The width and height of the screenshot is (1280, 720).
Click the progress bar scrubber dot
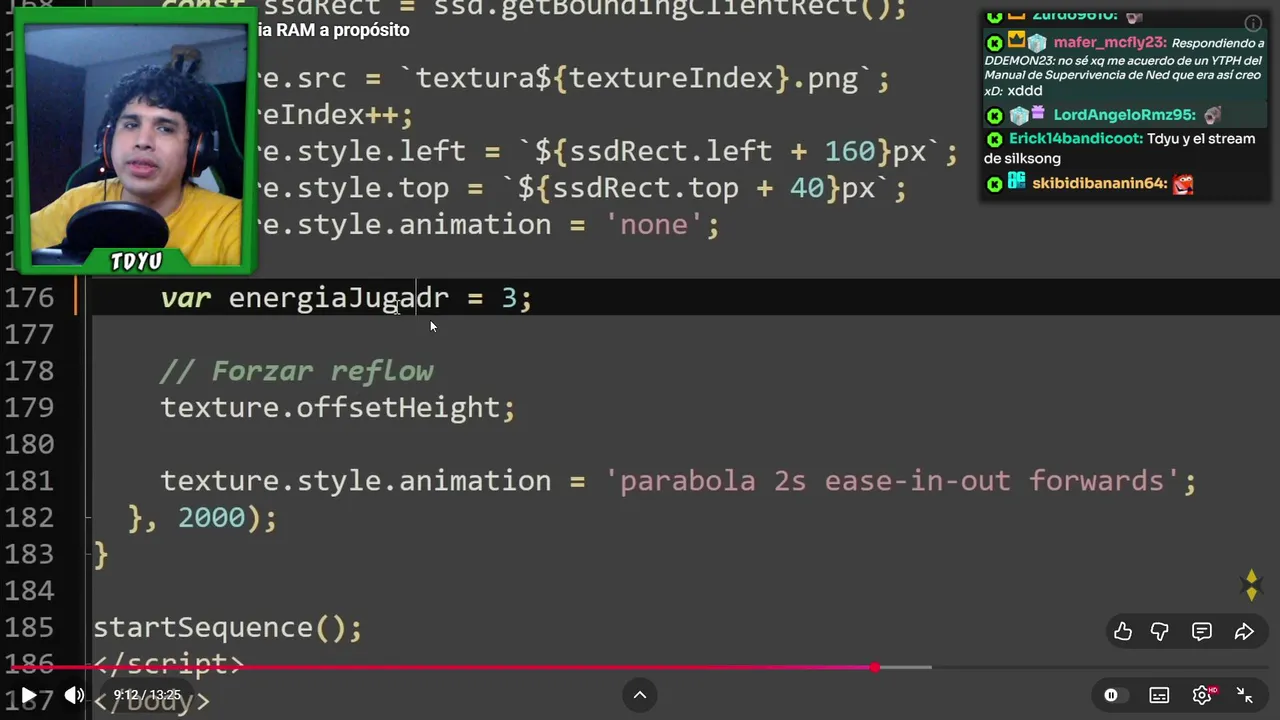(875, 667)
